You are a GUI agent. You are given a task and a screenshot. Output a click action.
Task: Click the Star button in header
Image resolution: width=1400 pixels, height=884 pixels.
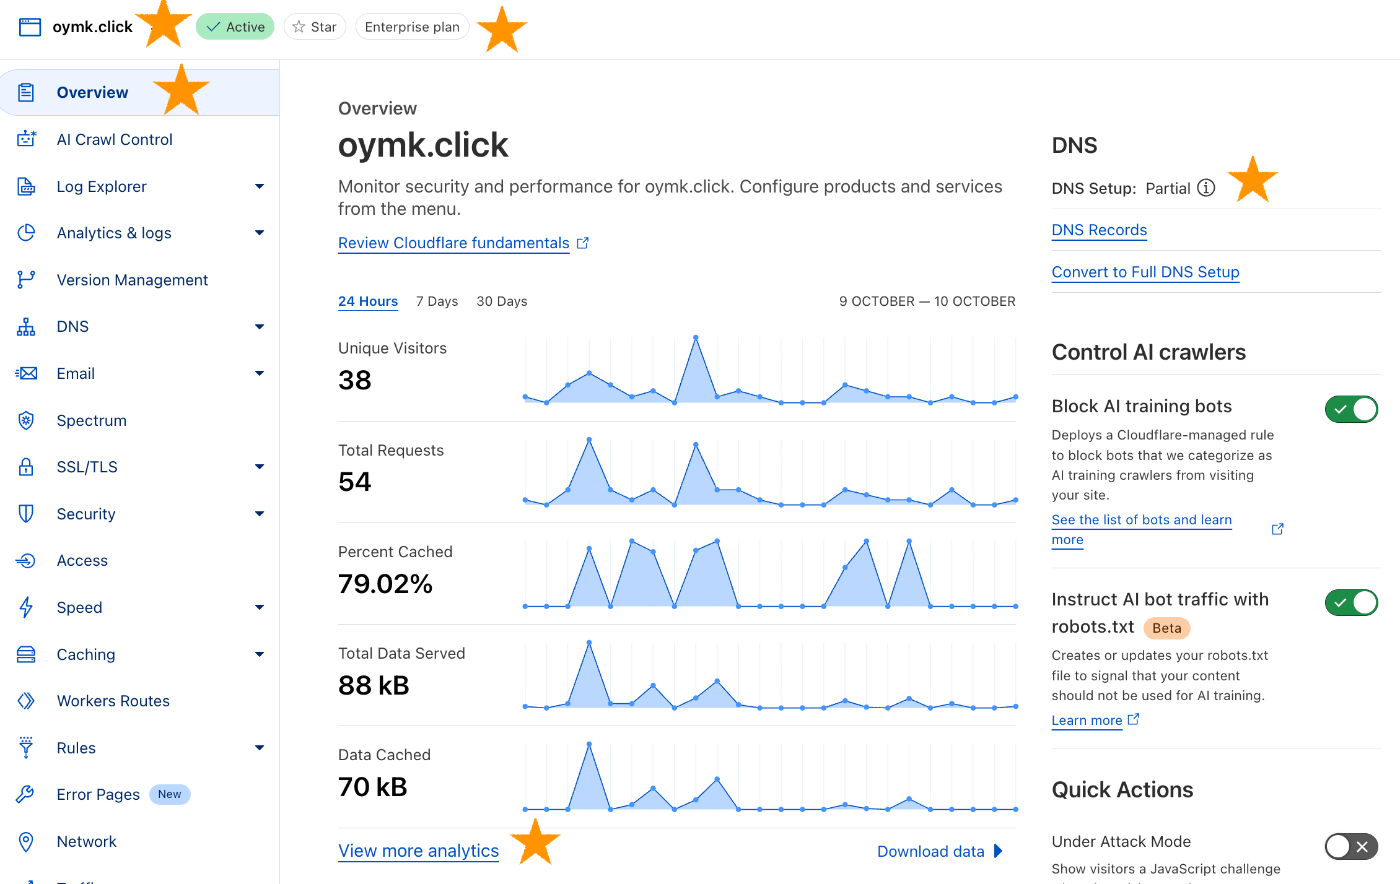point(315,27)
